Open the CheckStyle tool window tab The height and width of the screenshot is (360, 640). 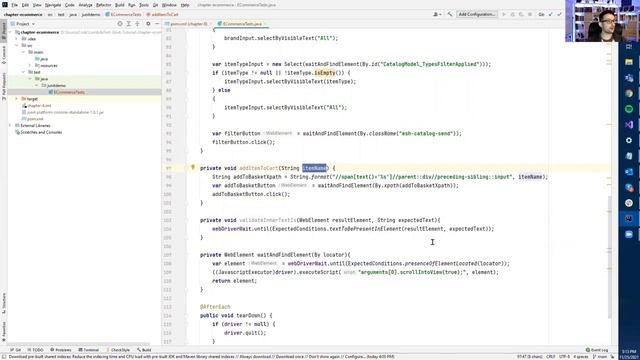click(118, 350)
